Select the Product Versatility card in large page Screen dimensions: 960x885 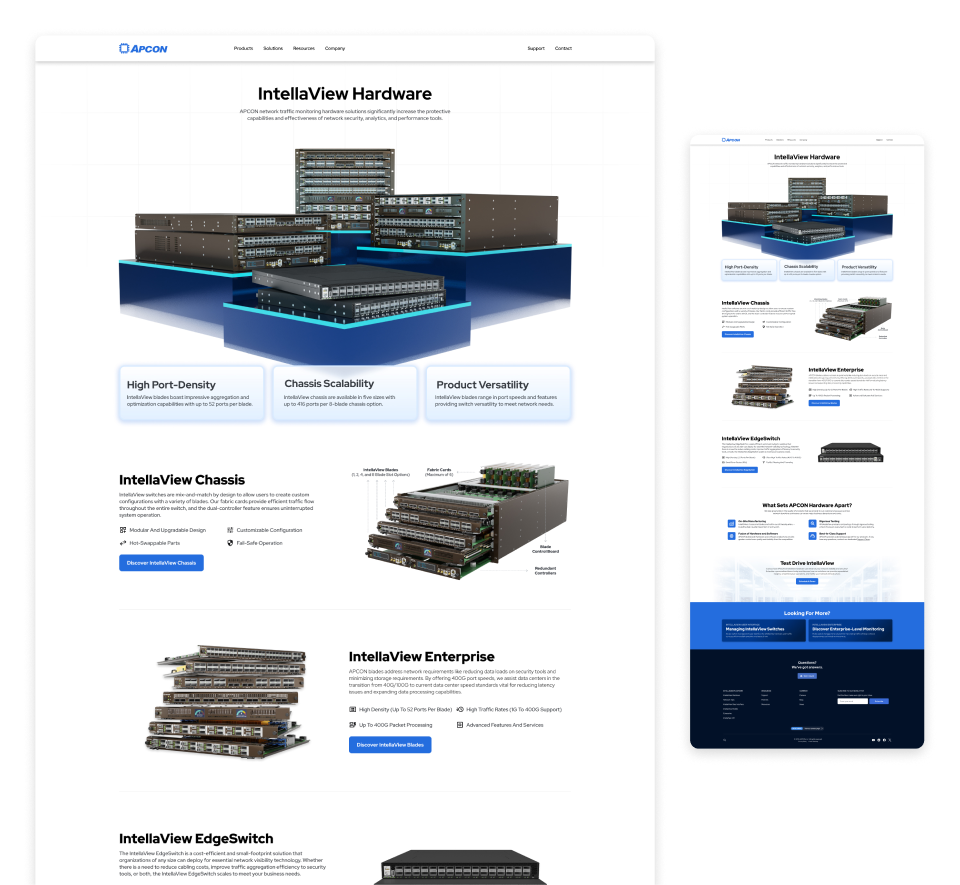pos(498,394)
